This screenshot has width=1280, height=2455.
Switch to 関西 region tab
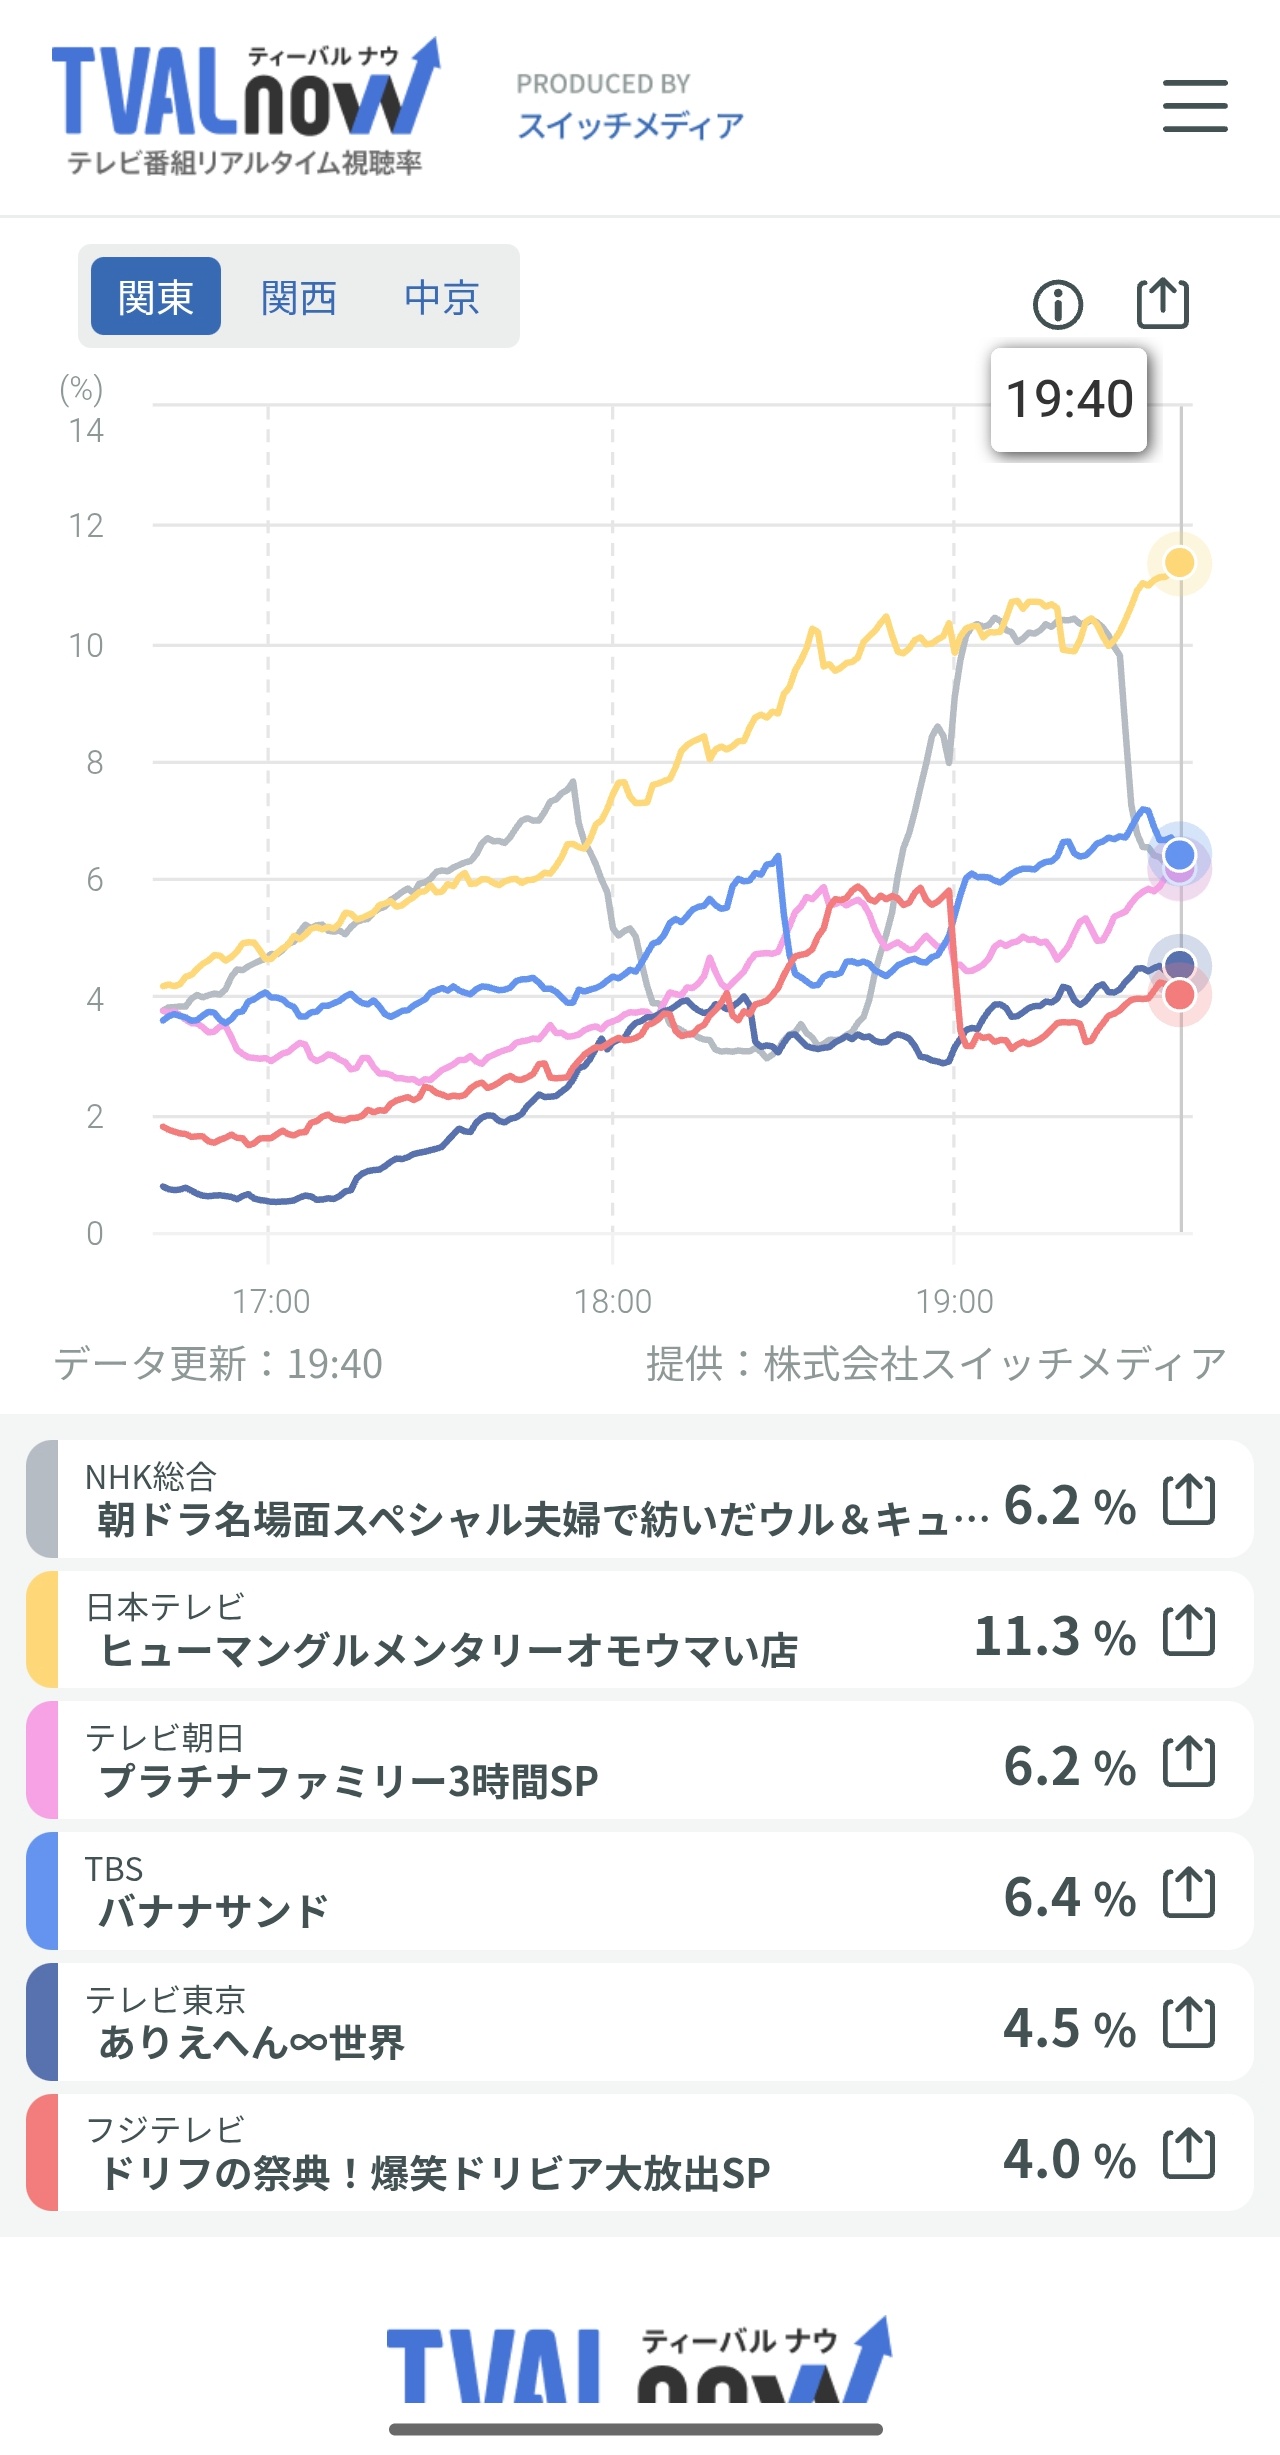[298, 297]
